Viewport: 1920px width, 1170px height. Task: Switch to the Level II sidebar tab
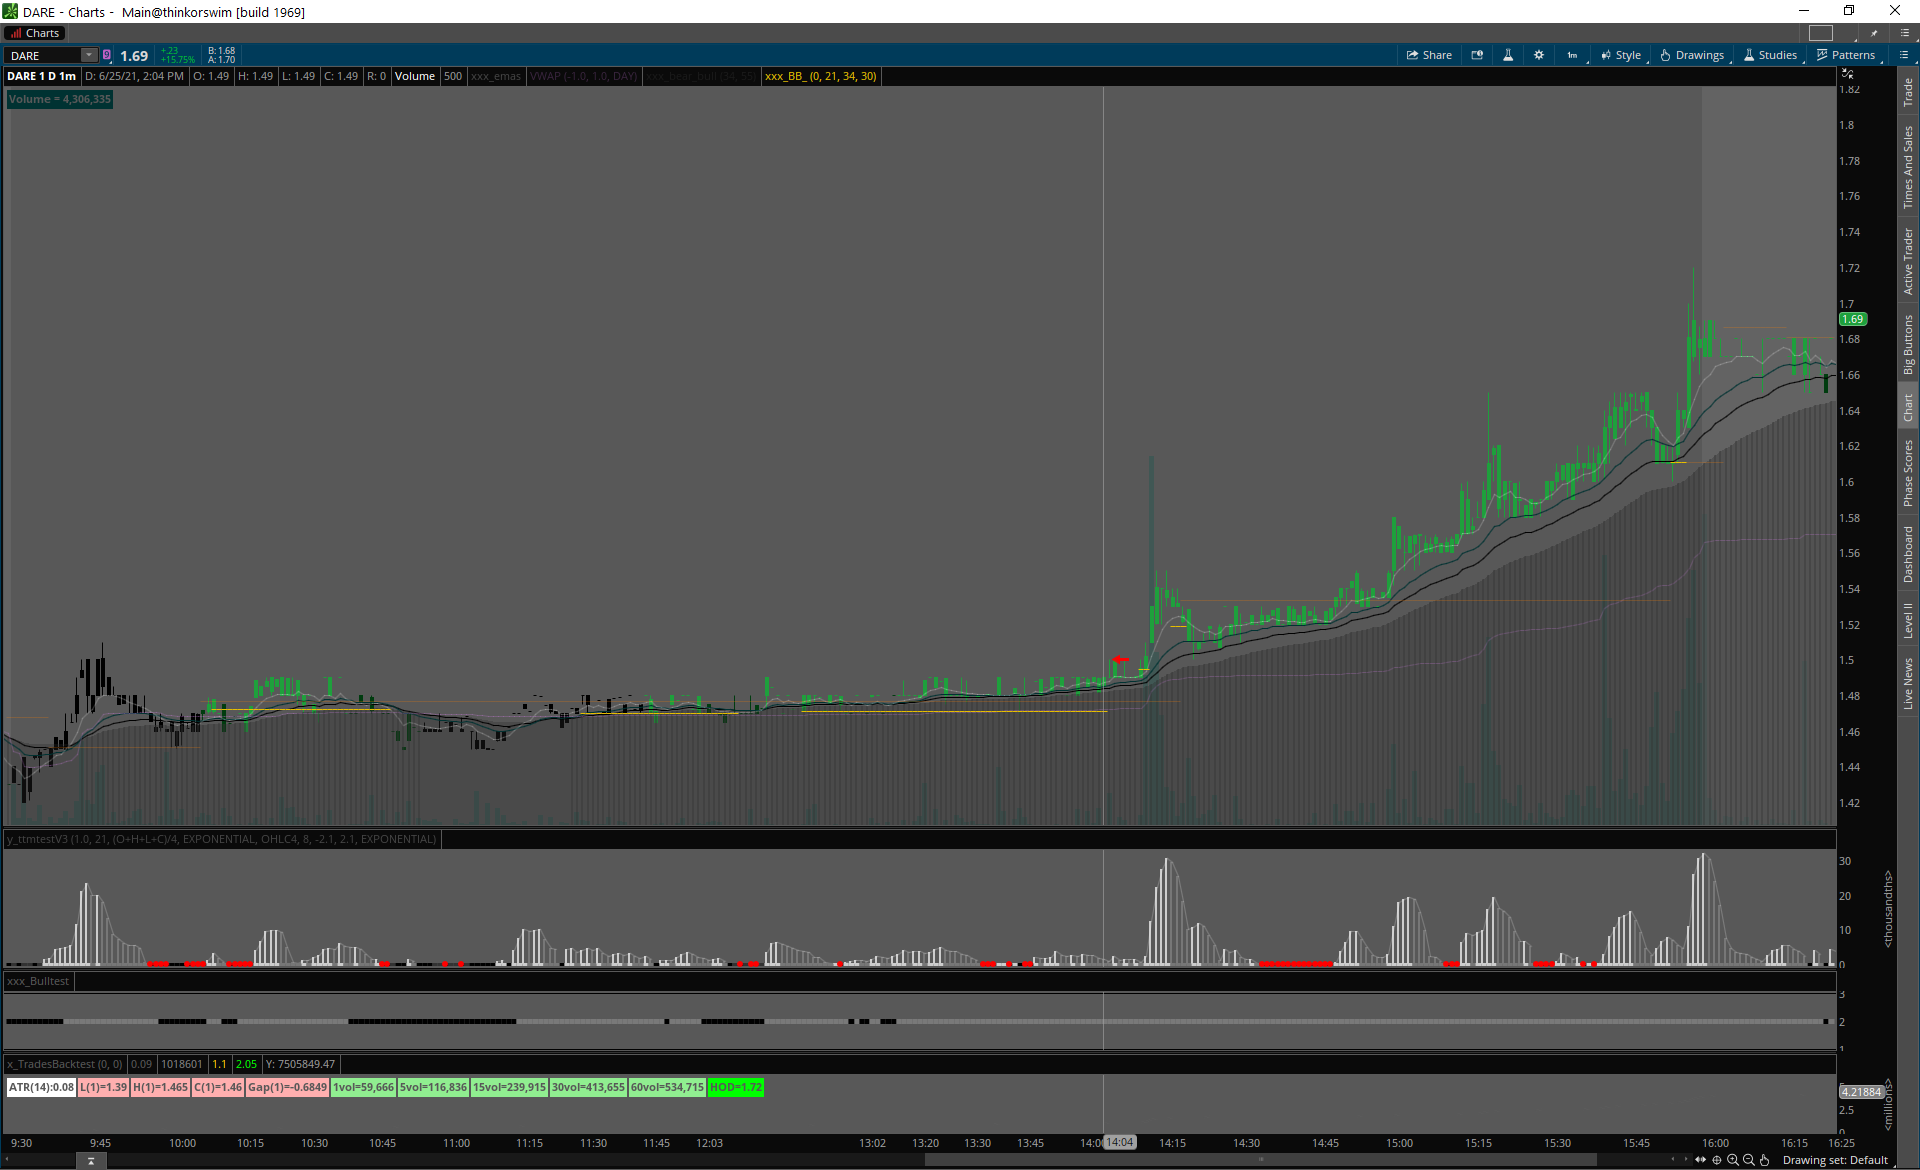coord(1908,620)
